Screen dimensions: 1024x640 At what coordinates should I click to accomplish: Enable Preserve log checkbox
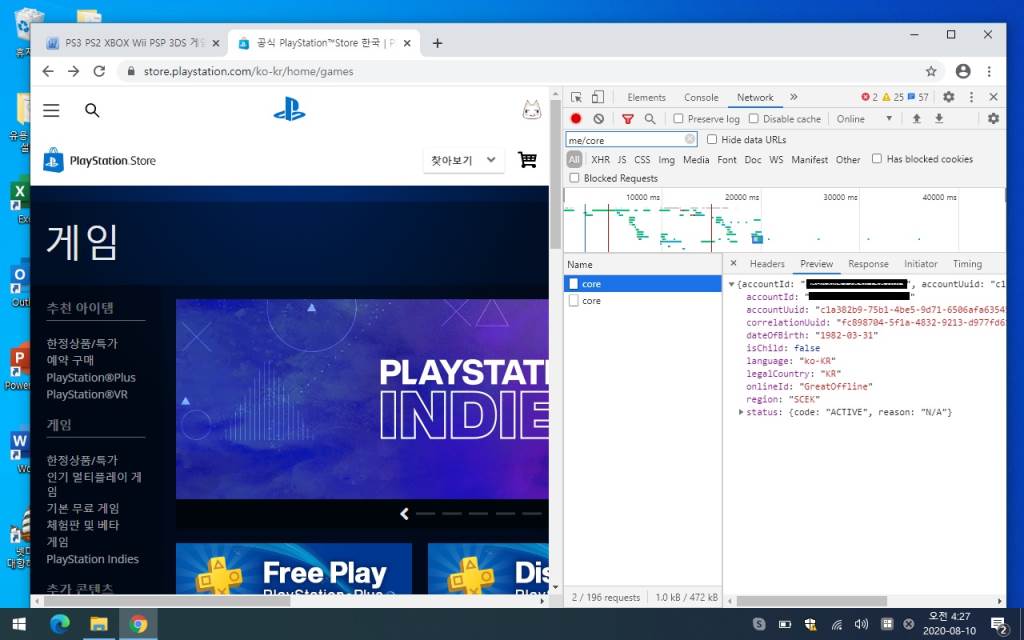pyautogui.click(x=679, y=119)
